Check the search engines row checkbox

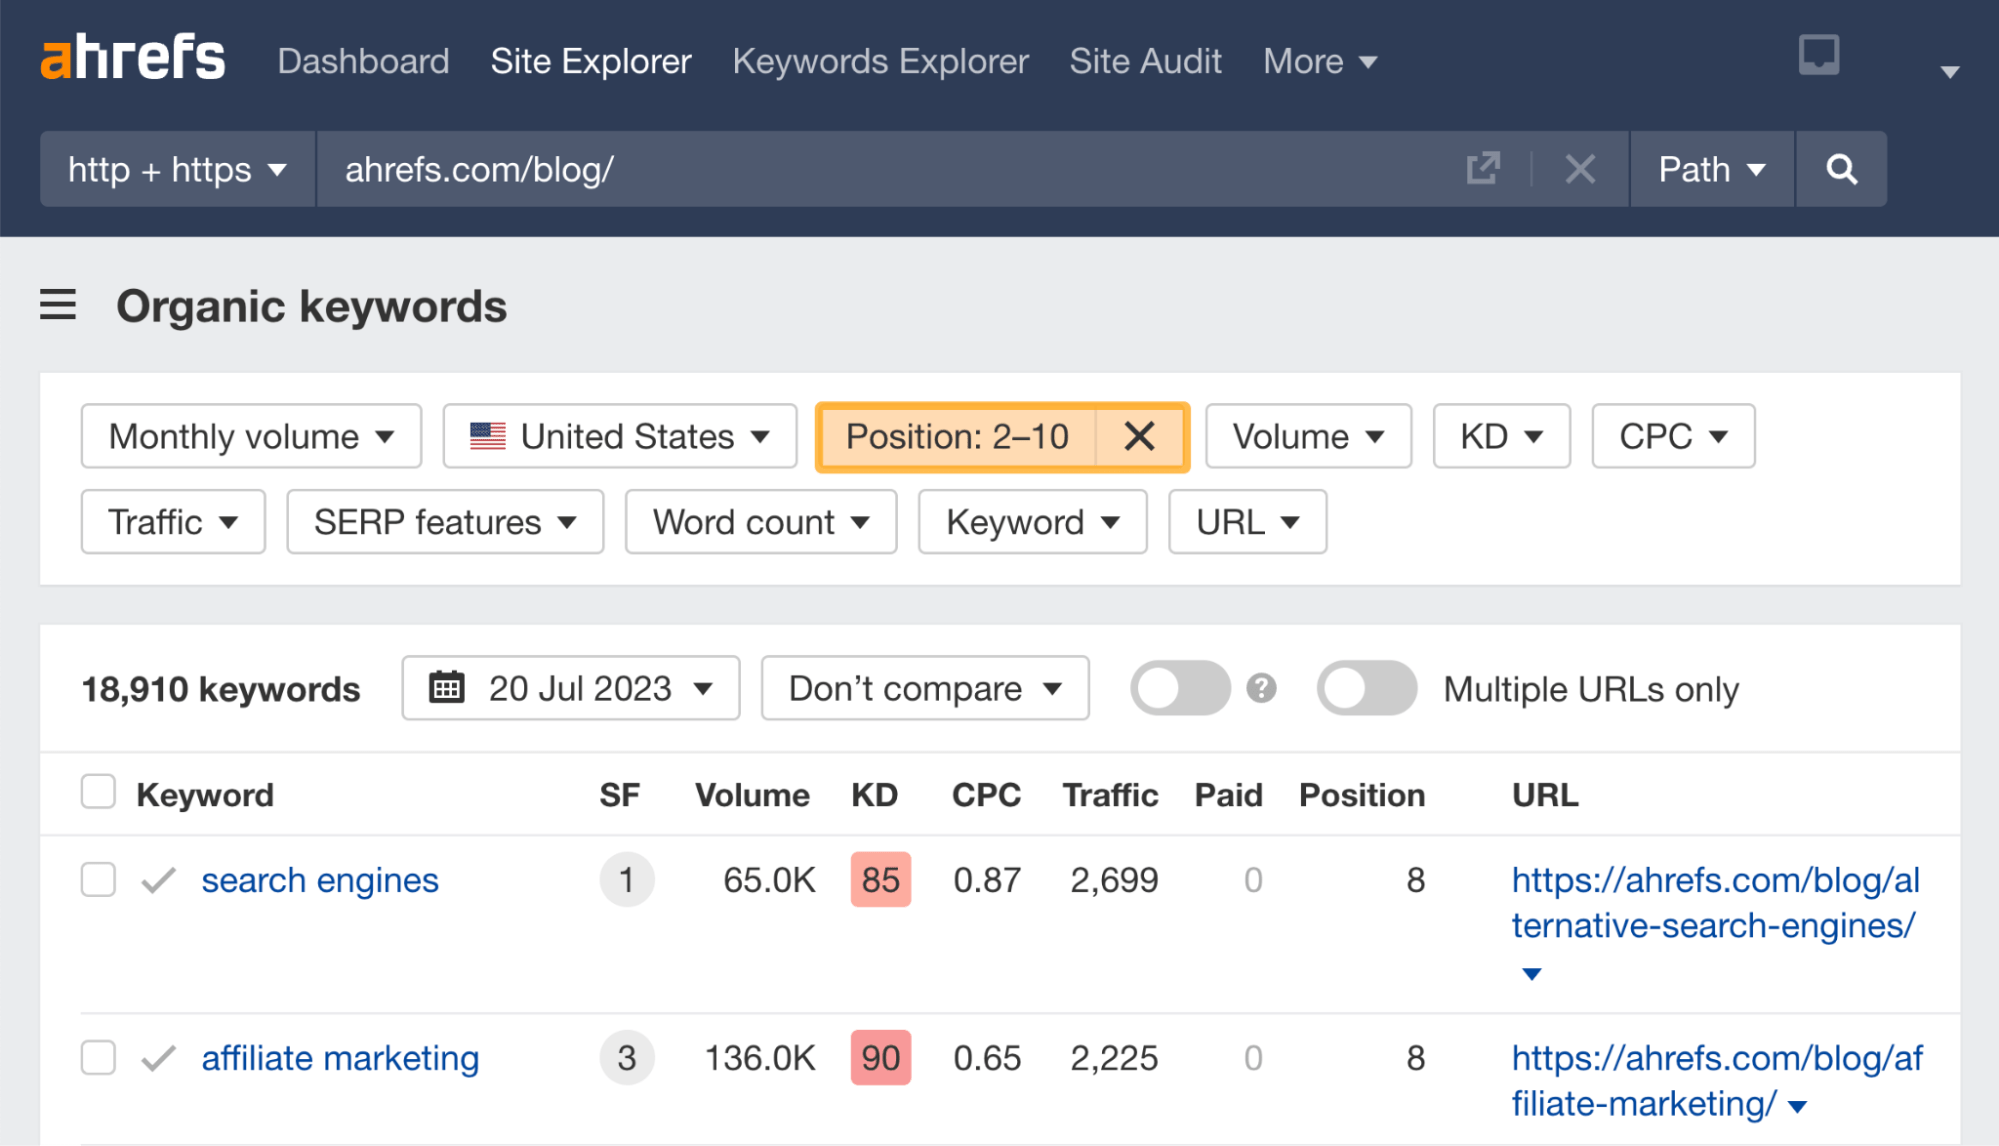pyautogui.click(x=98, y=880)
